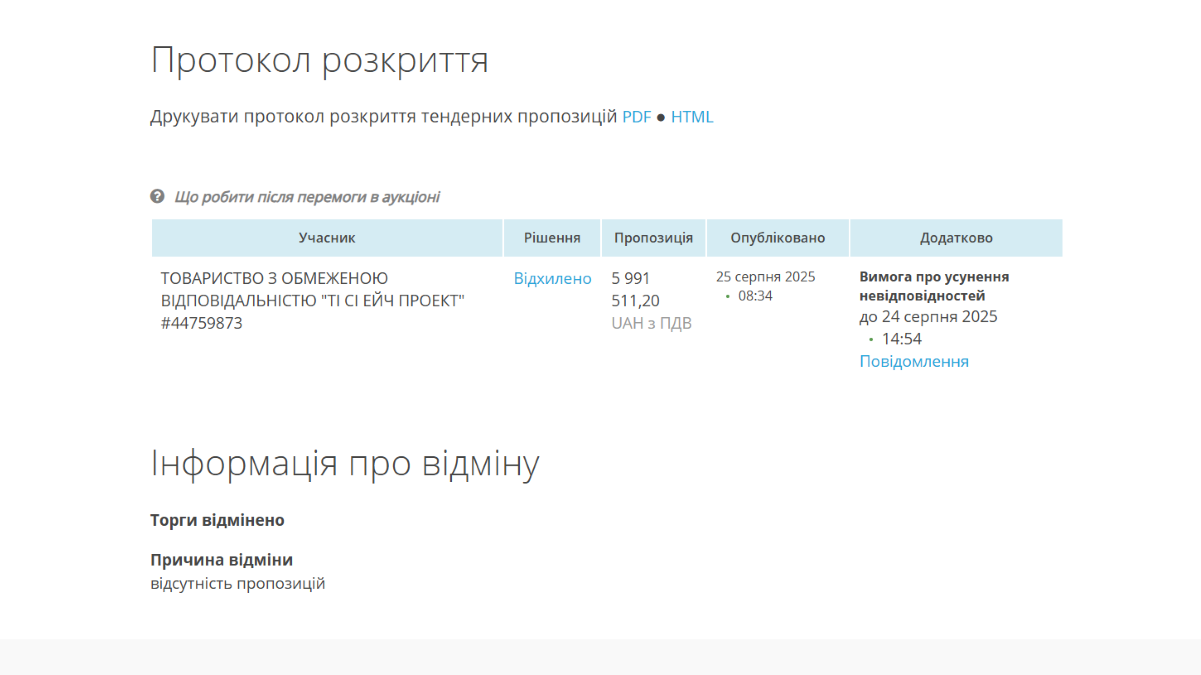
Task: View the "Відхилено" decision details
Action: [552, 278]
